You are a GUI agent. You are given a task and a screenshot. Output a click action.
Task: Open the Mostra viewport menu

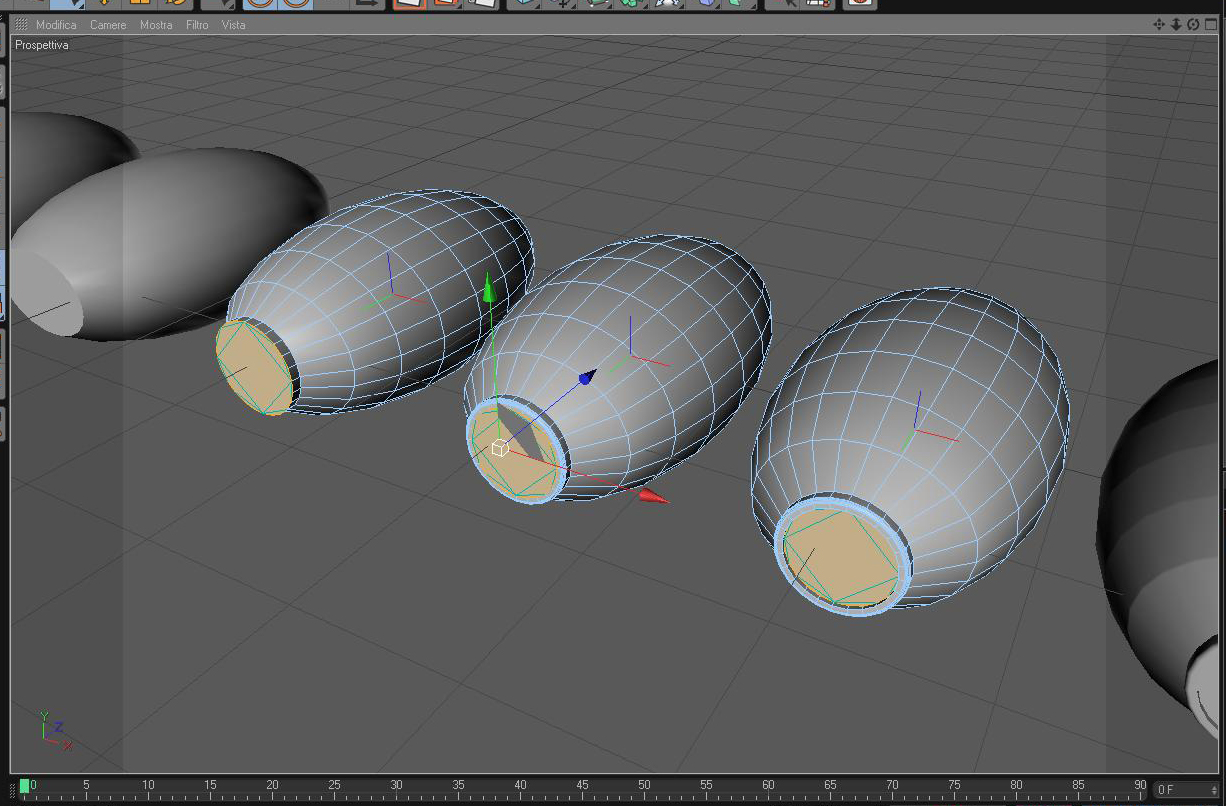(156, 25)
